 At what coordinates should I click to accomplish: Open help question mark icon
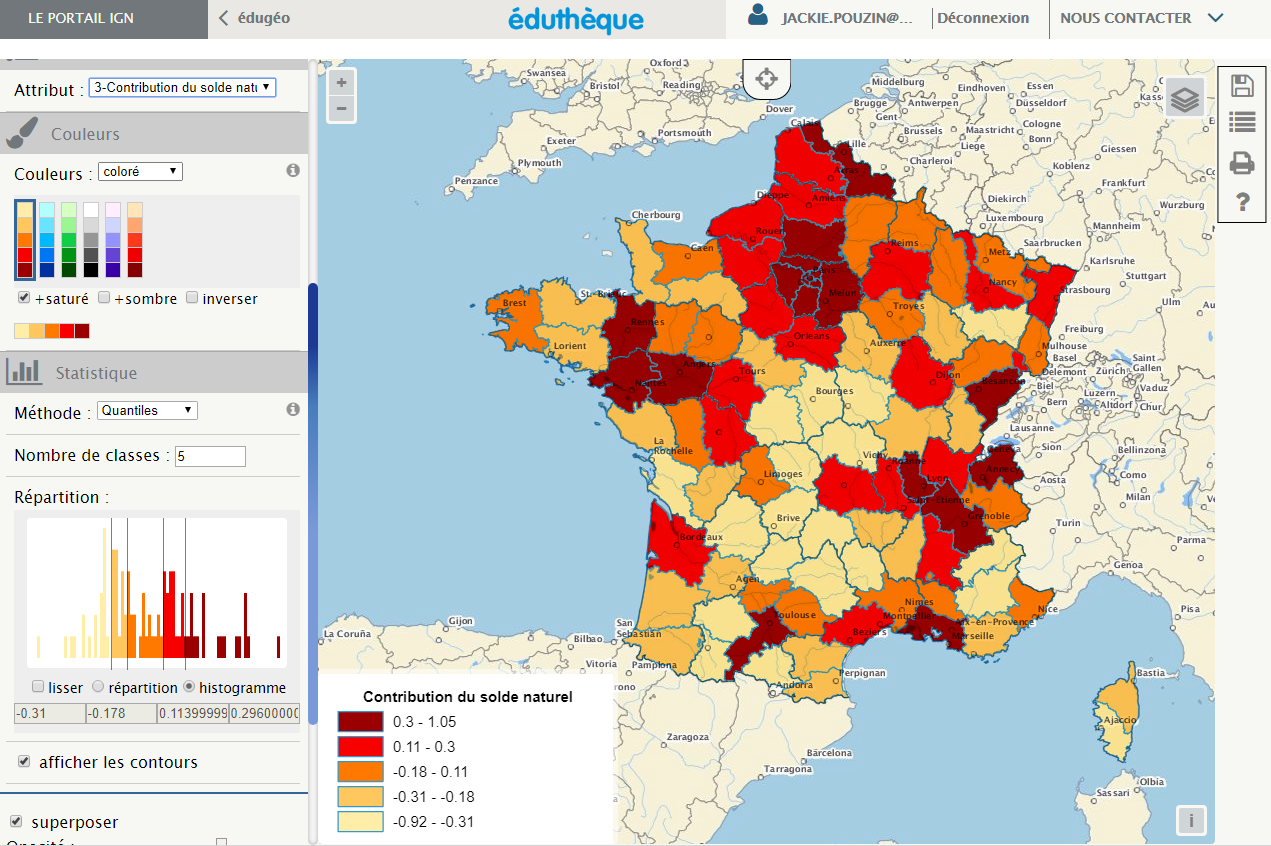[x=1243, y=203]
